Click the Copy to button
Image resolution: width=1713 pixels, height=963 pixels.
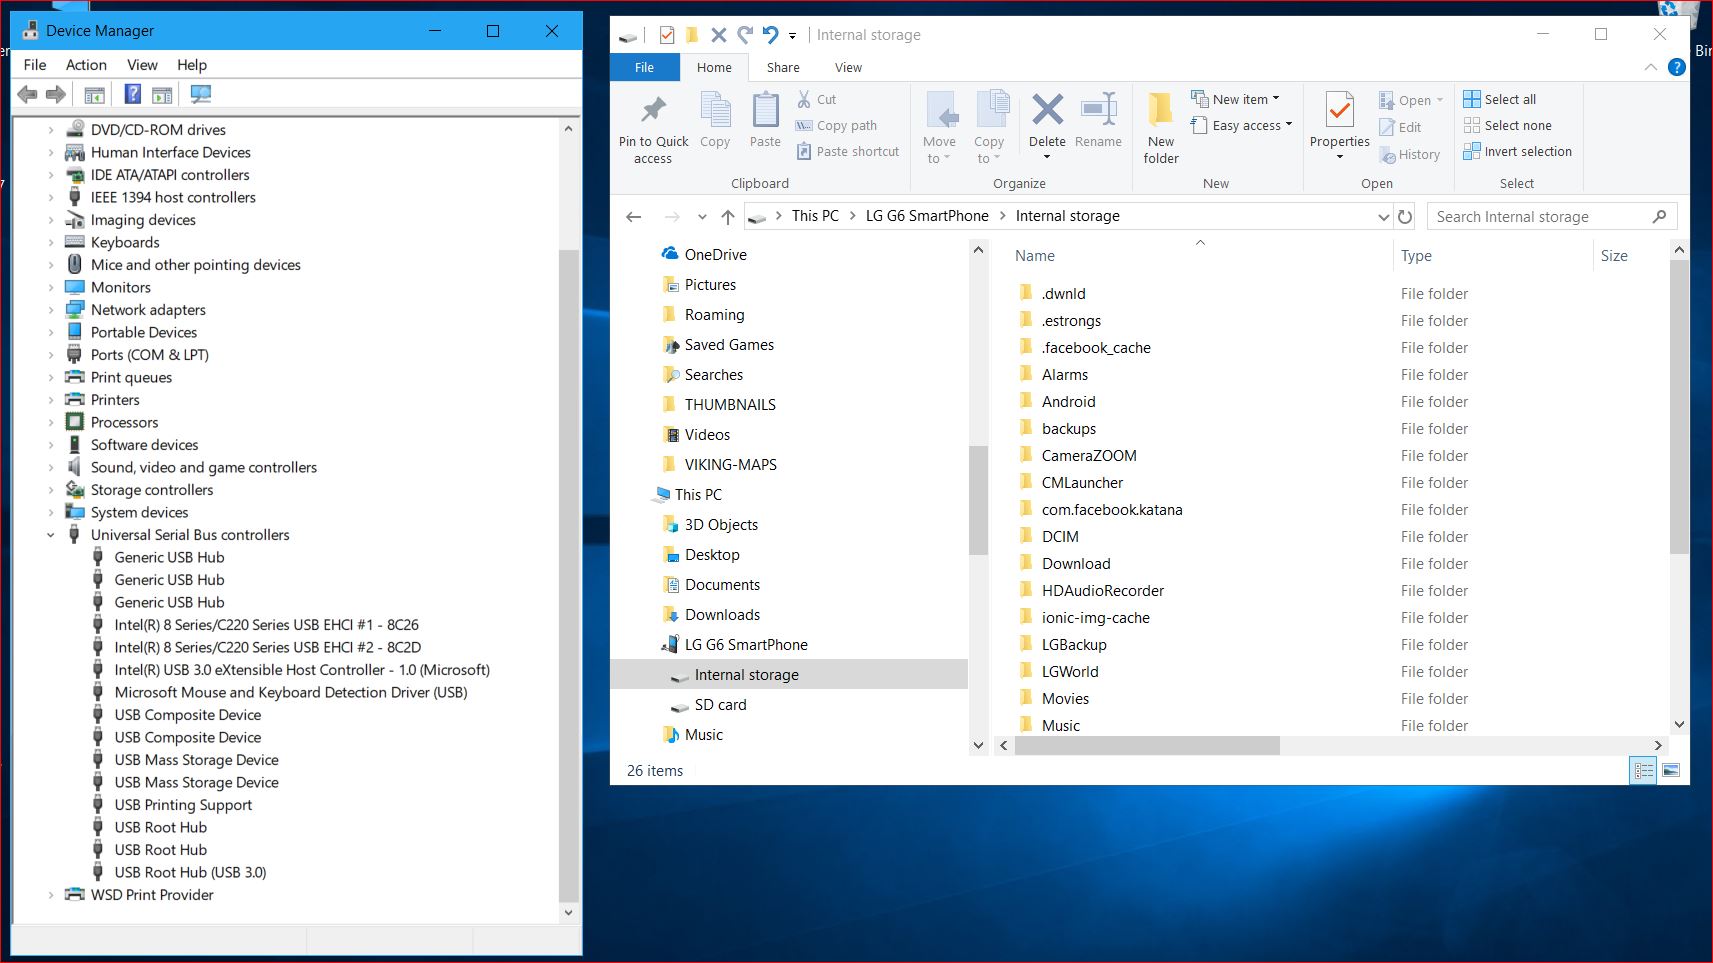(989, 127)
